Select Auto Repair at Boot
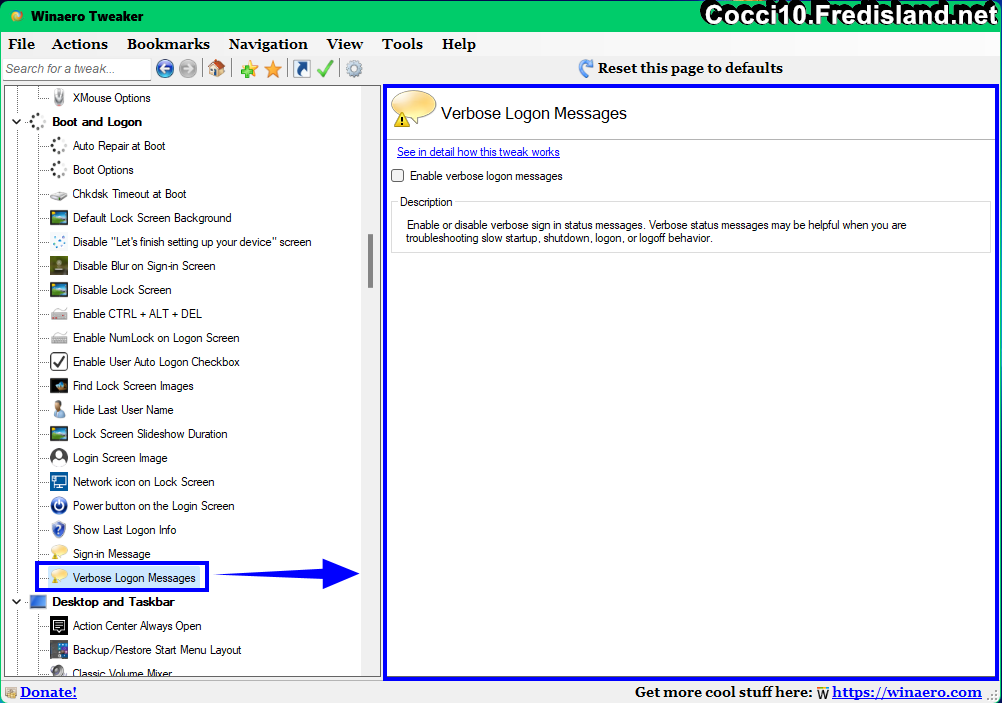 (119, 146)
